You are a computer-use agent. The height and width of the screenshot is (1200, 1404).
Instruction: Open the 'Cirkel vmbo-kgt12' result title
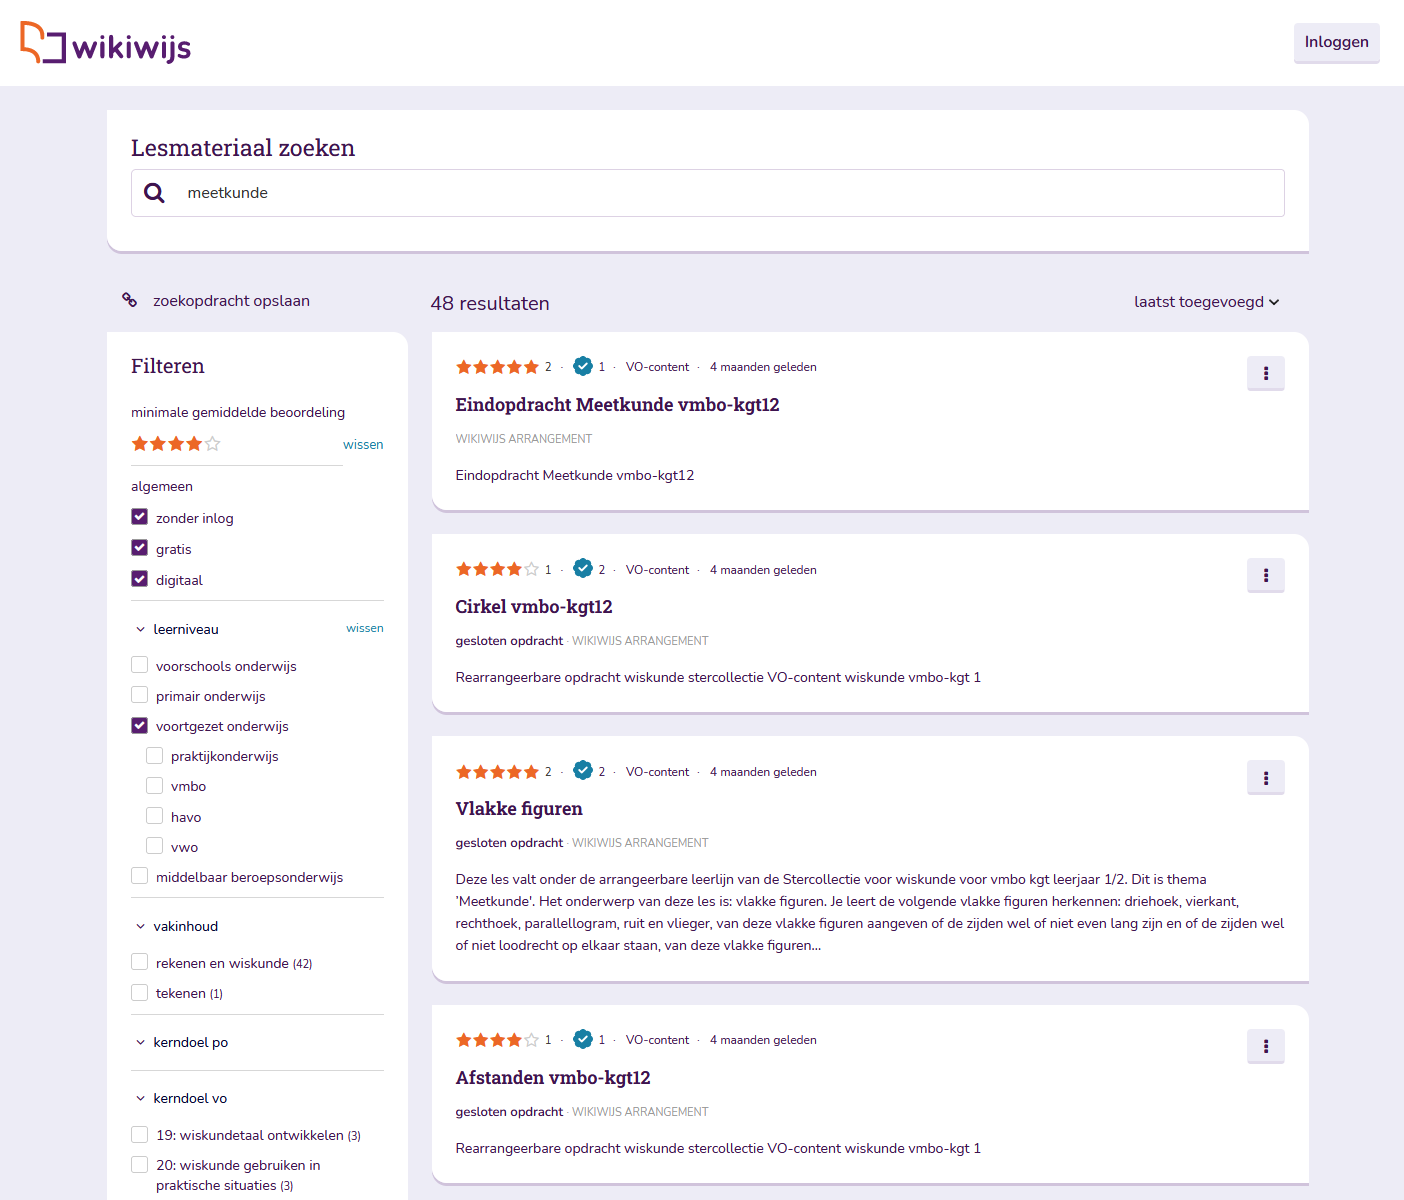[x=533, y=607]
